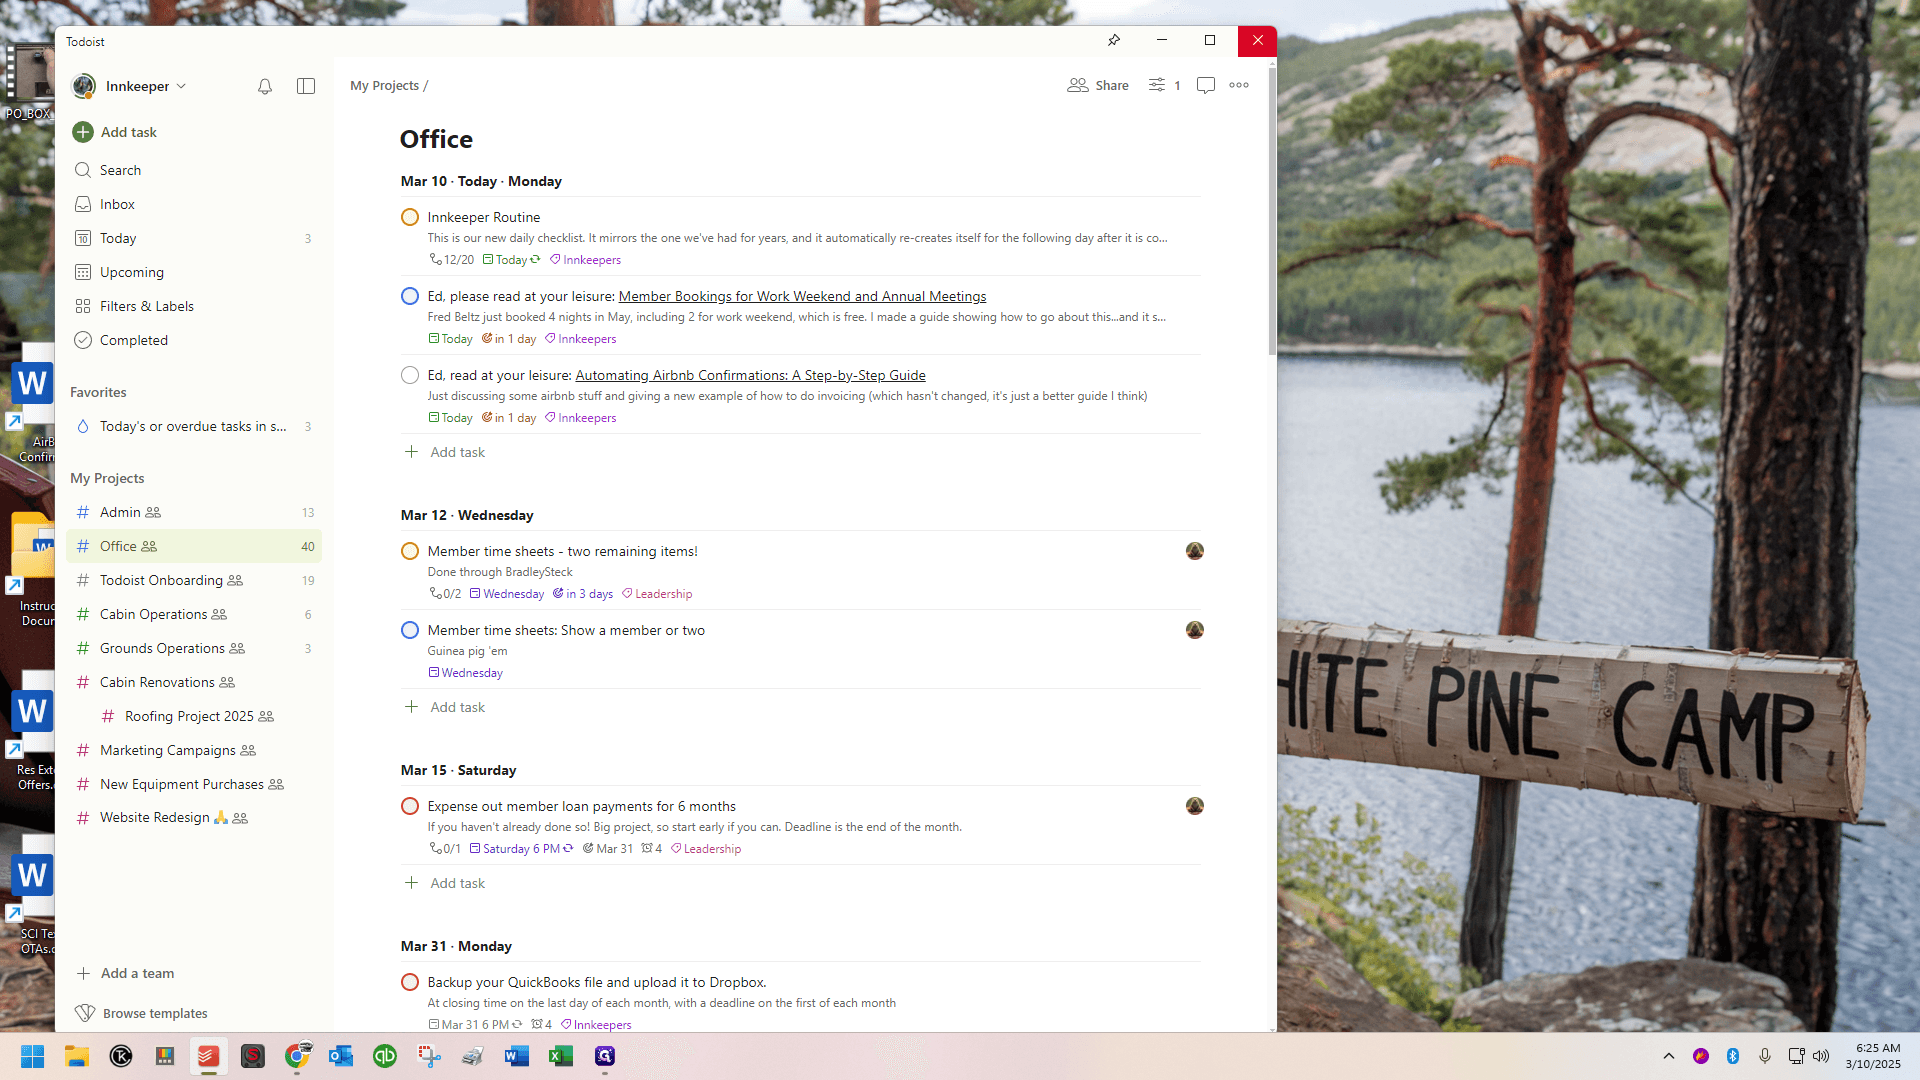Screen dimensions: 1920x1080
Task: Click the vertical scrollbar of task list
Action: (x=1272, y=212)
